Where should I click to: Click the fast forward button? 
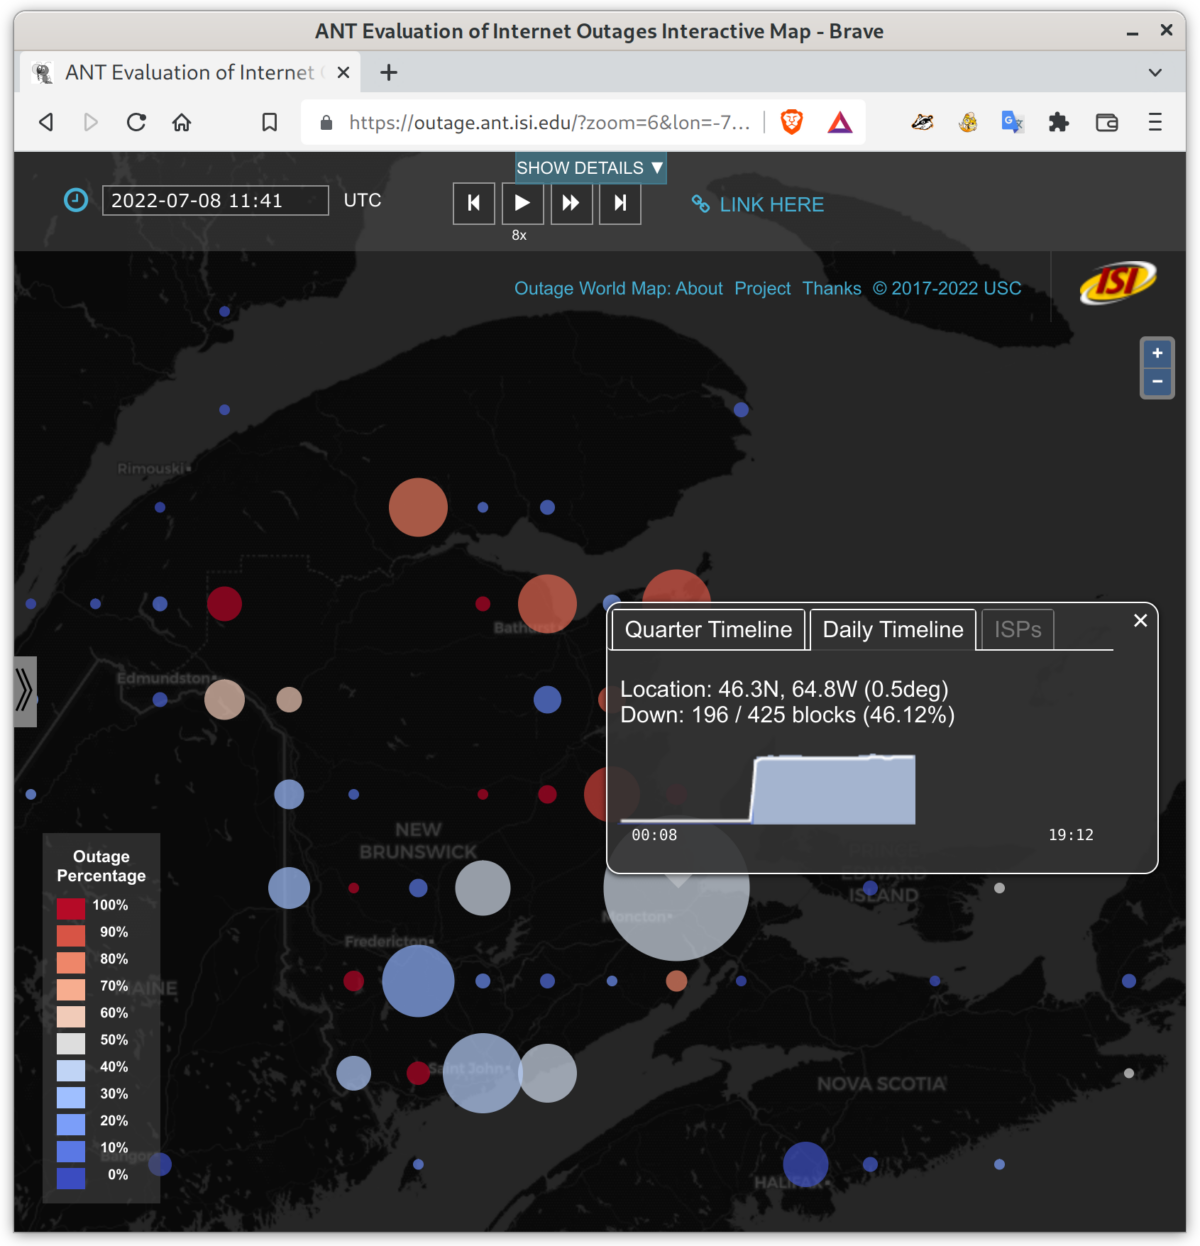pyautogui.click(x=571, y=204)
